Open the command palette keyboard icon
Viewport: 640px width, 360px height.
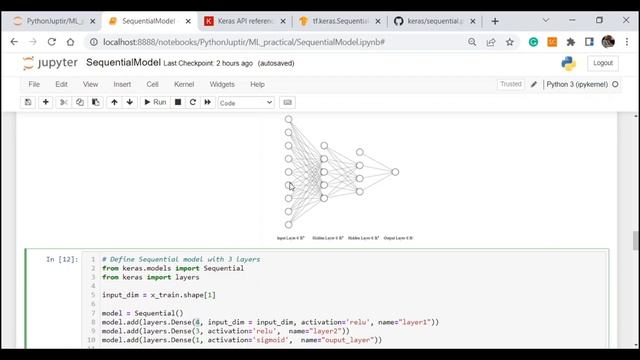[x=287, y=102]
